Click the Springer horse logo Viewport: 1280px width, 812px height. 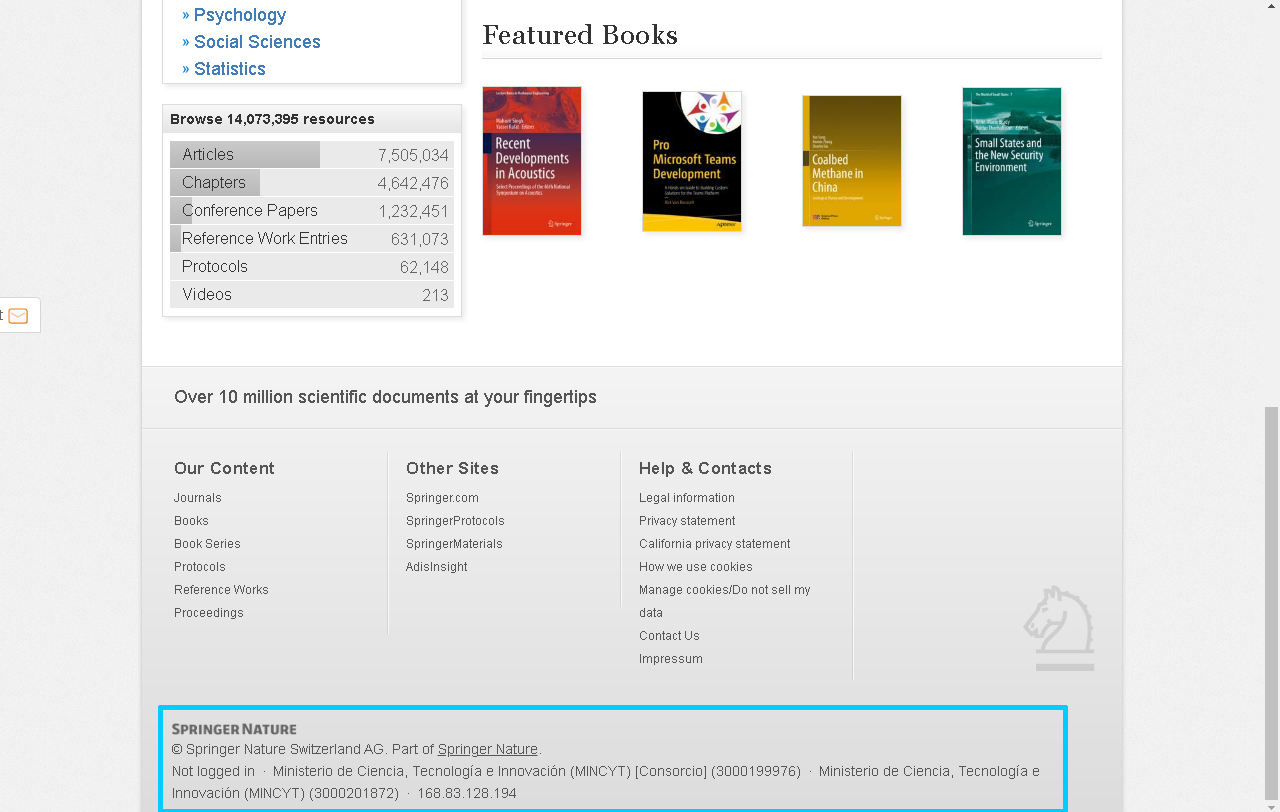[1059, 628]
